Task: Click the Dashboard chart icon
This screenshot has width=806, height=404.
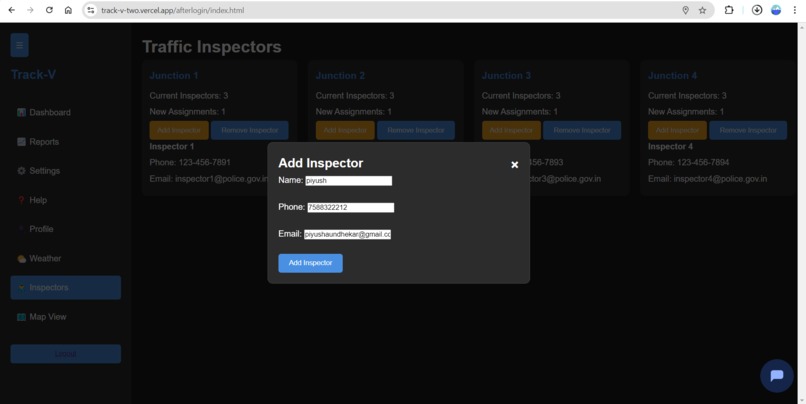Action: tap(21, 113)
